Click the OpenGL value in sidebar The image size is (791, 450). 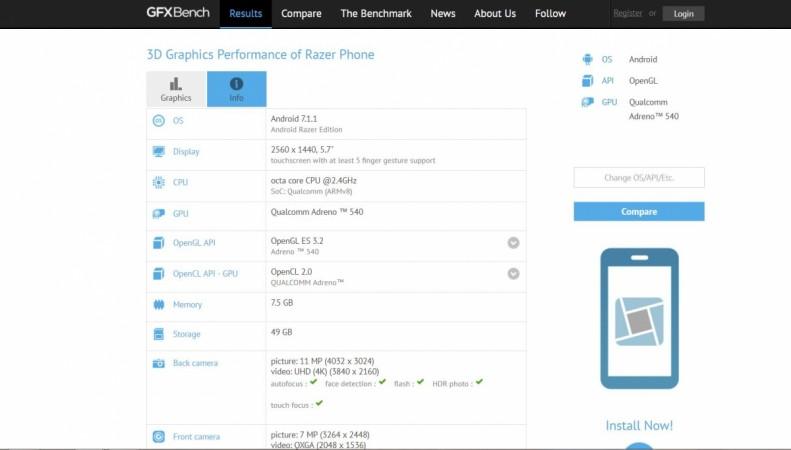click(x=643, y=81)
